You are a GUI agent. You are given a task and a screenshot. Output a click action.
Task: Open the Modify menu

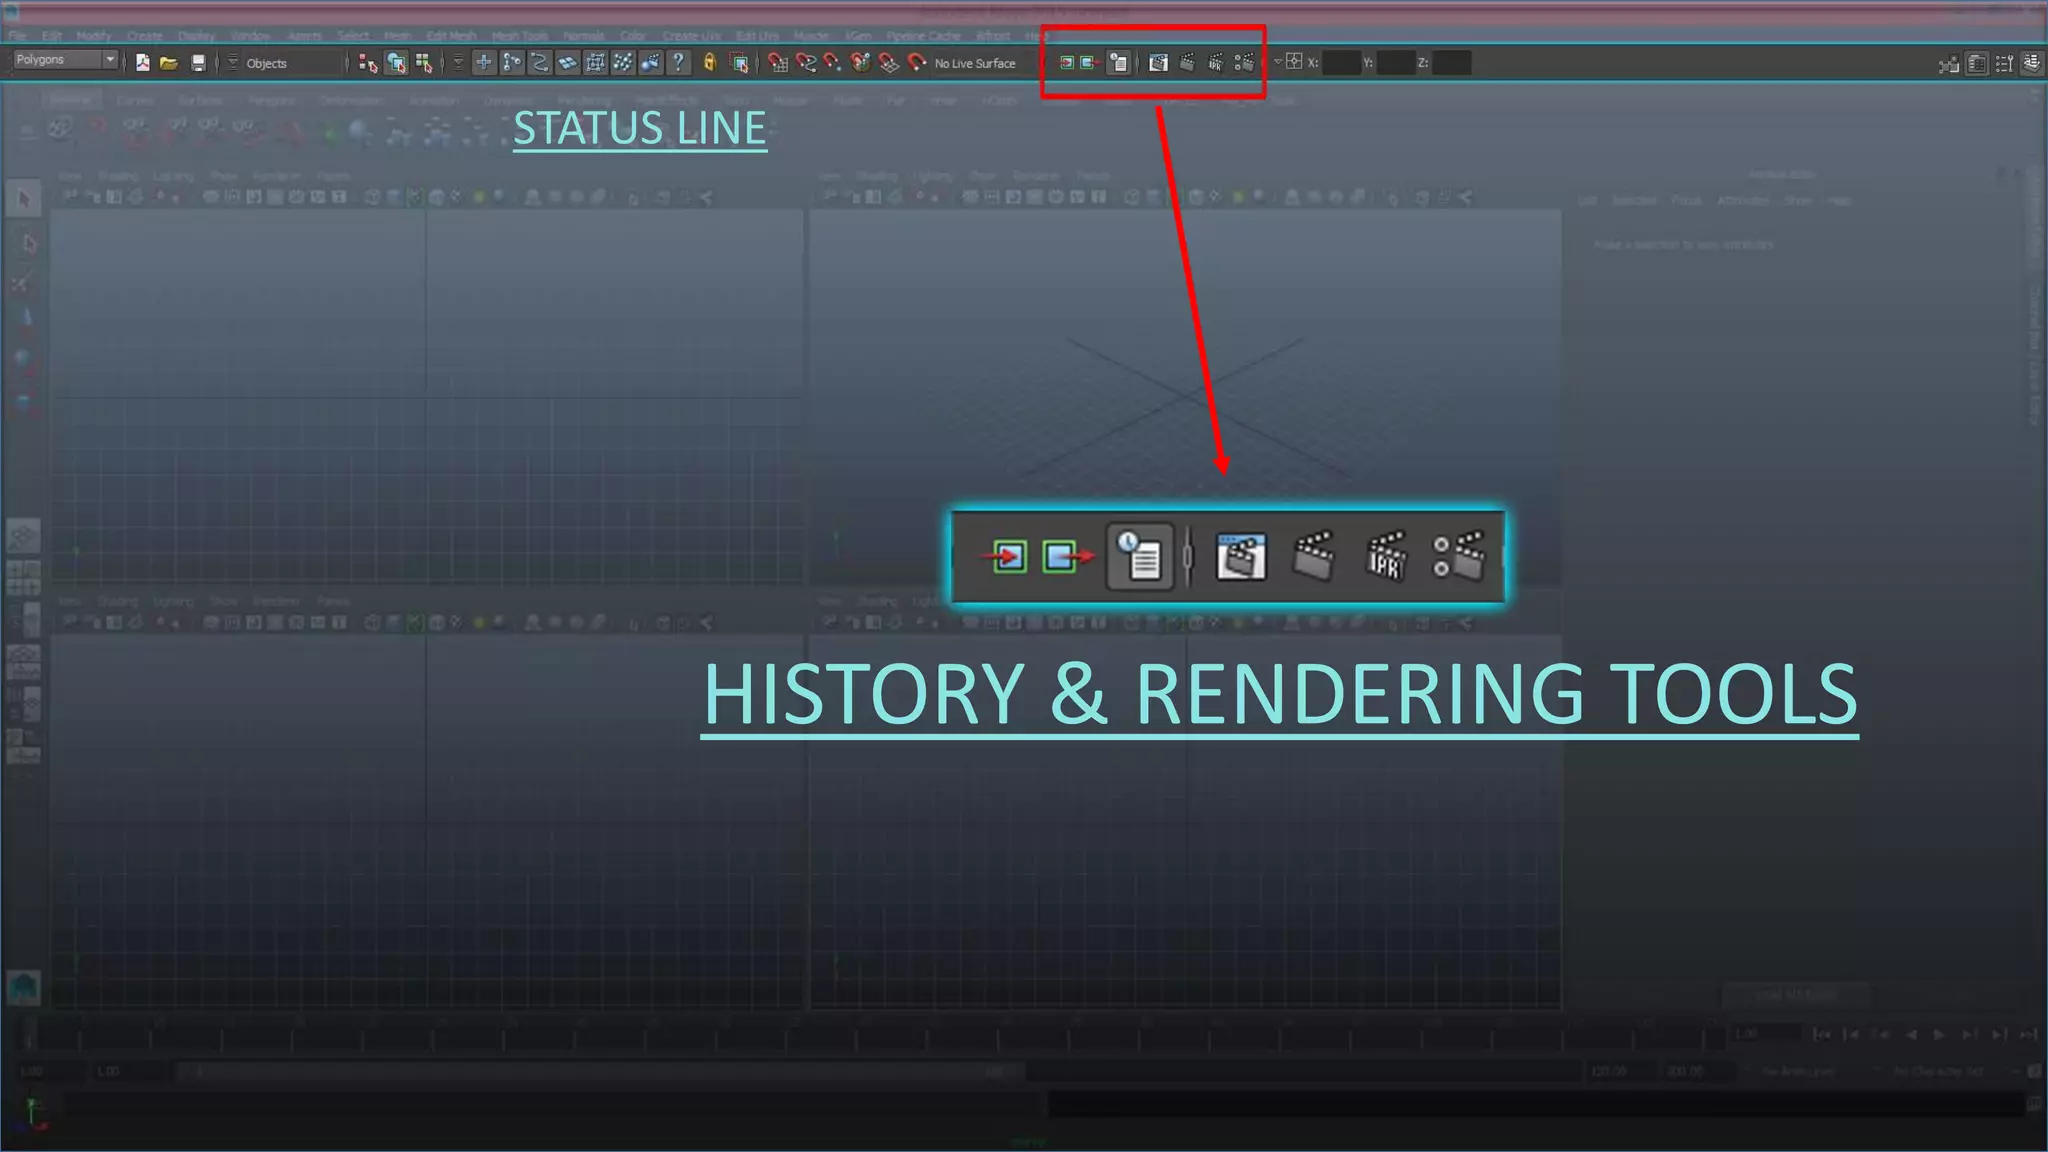point(94,36)
